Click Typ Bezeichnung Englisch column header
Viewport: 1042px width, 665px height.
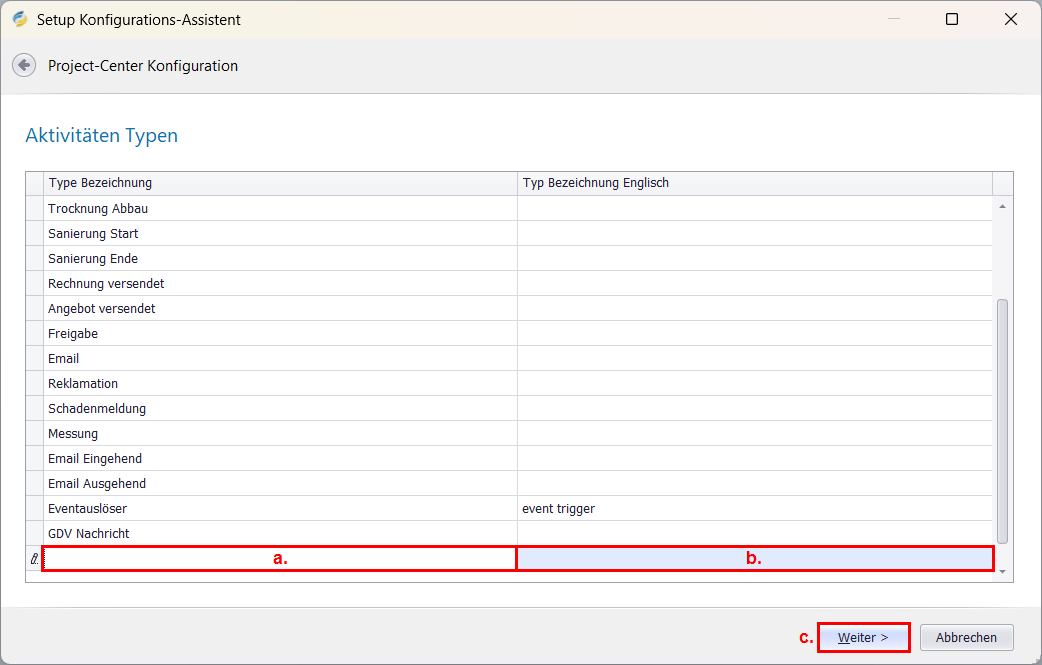coord(754,183)
